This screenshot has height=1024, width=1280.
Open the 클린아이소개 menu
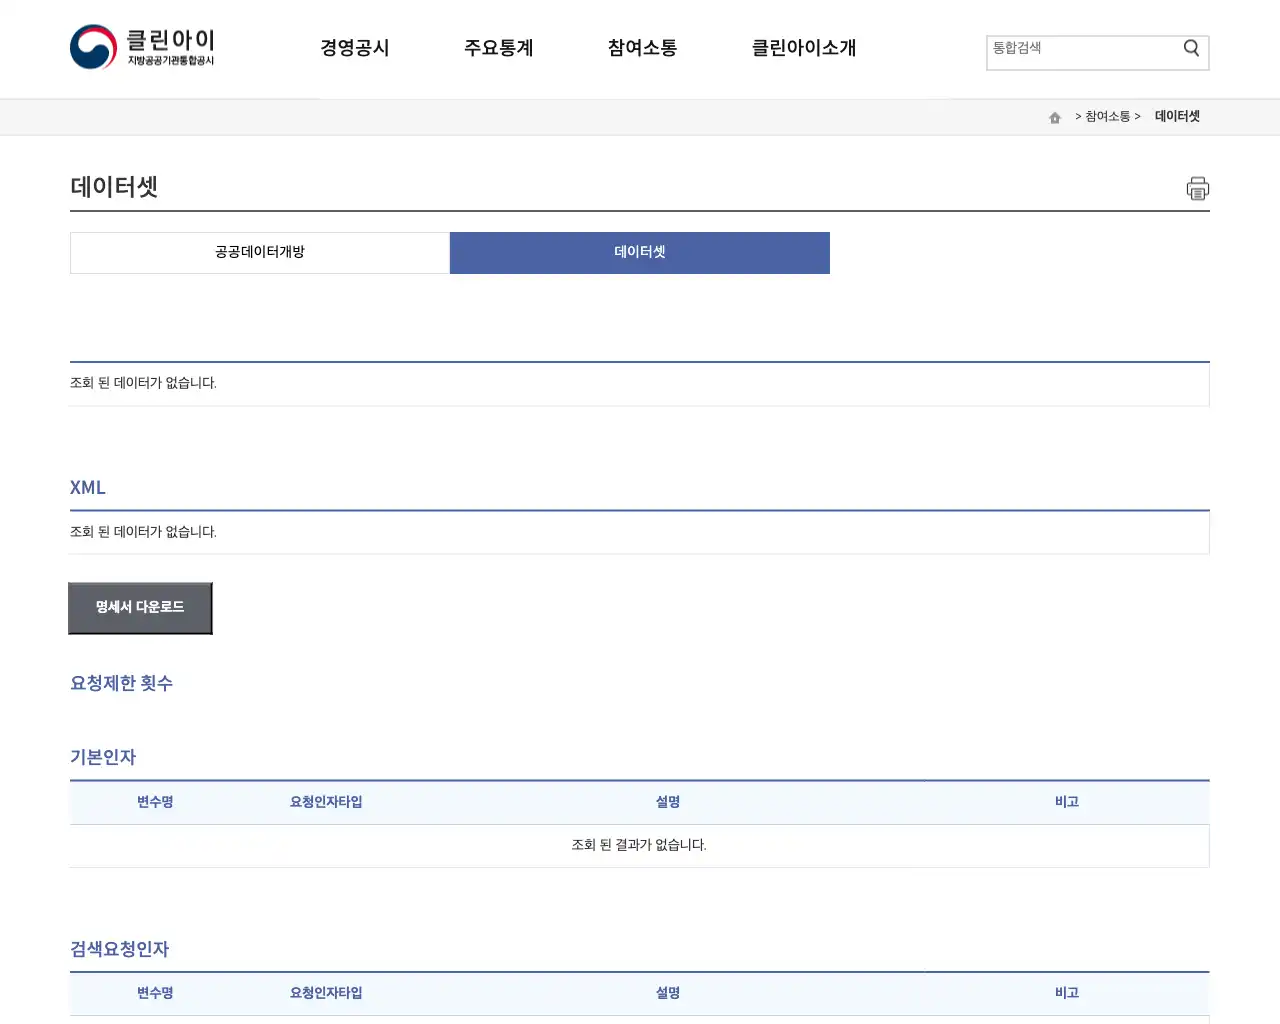click(803, 48)
